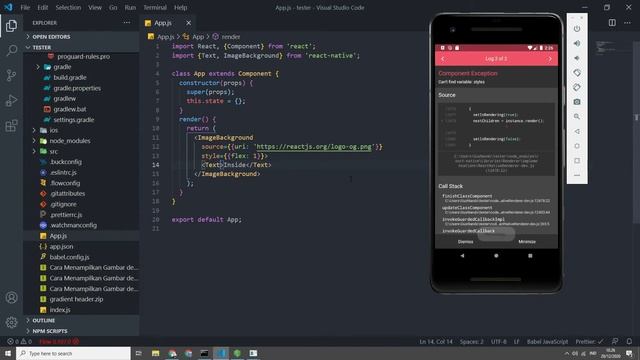Open the Accounts menu icon

coord(11,298)
